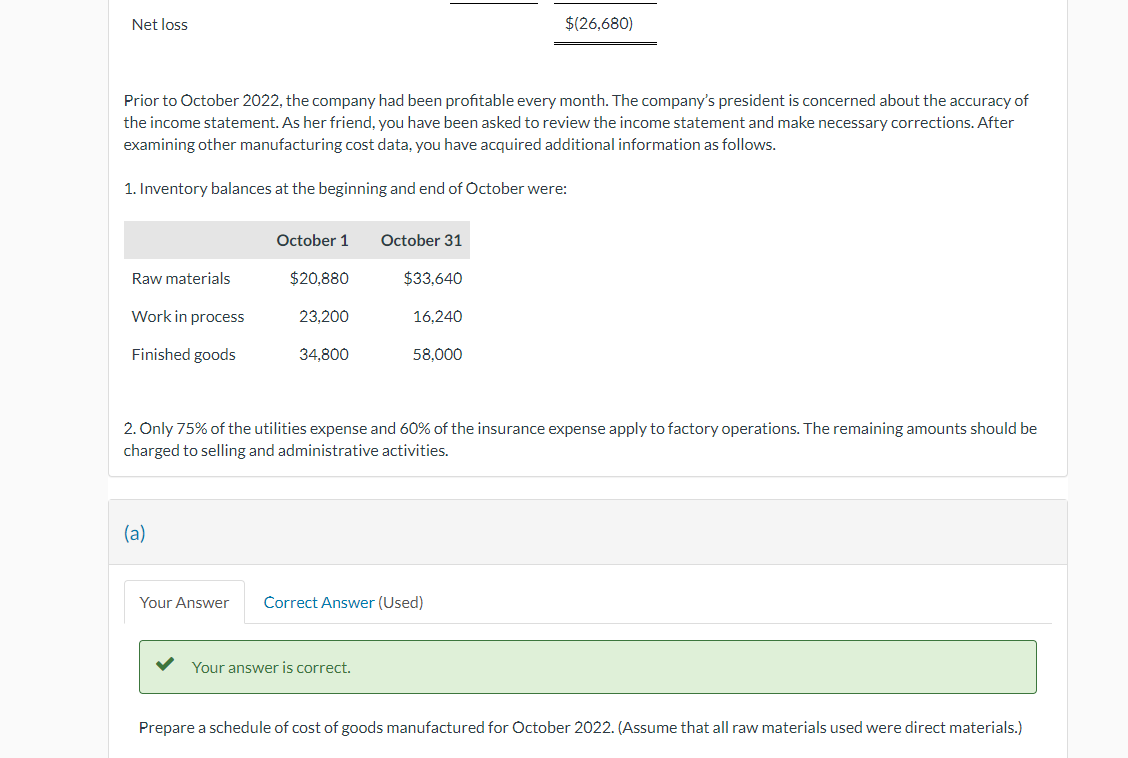
Task: Select the $20,880 raw materials value
Action: 319,278
